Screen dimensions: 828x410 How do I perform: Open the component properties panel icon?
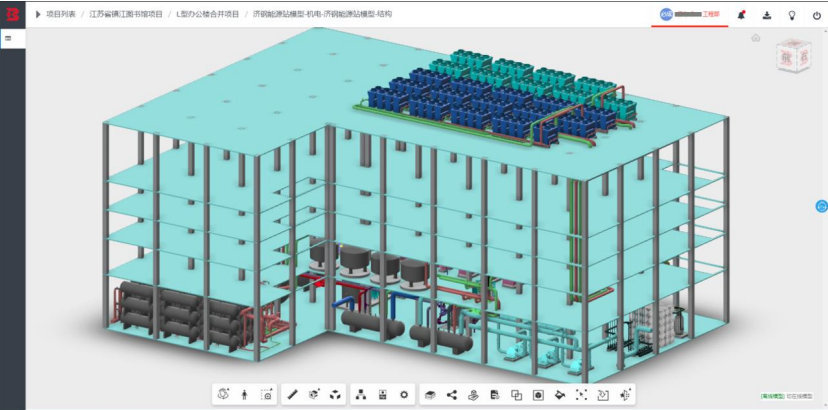pos(383,394)
